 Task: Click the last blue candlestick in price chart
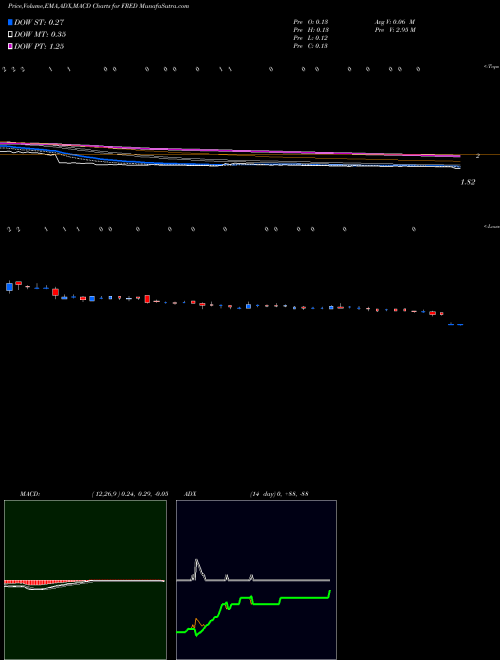click(460, 325)
